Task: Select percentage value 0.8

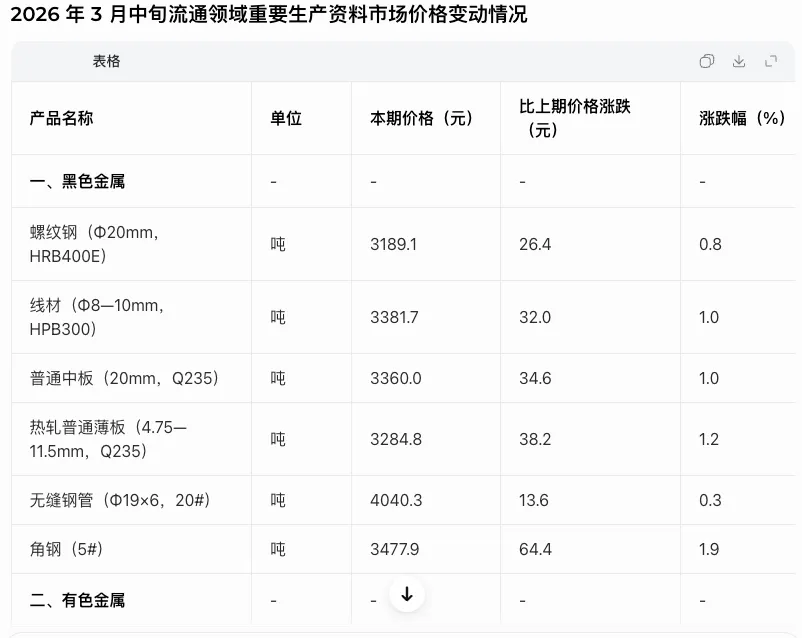Action: 710,244
